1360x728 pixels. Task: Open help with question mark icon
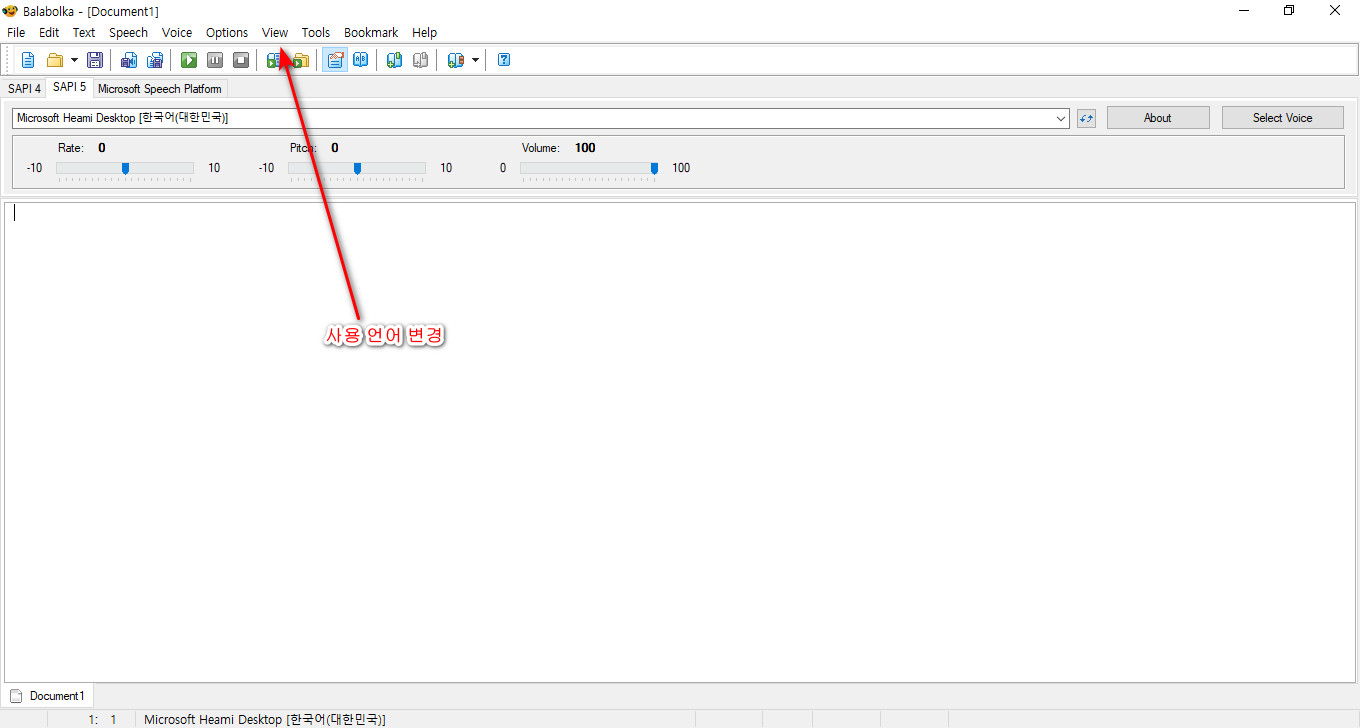pos(504,60)
